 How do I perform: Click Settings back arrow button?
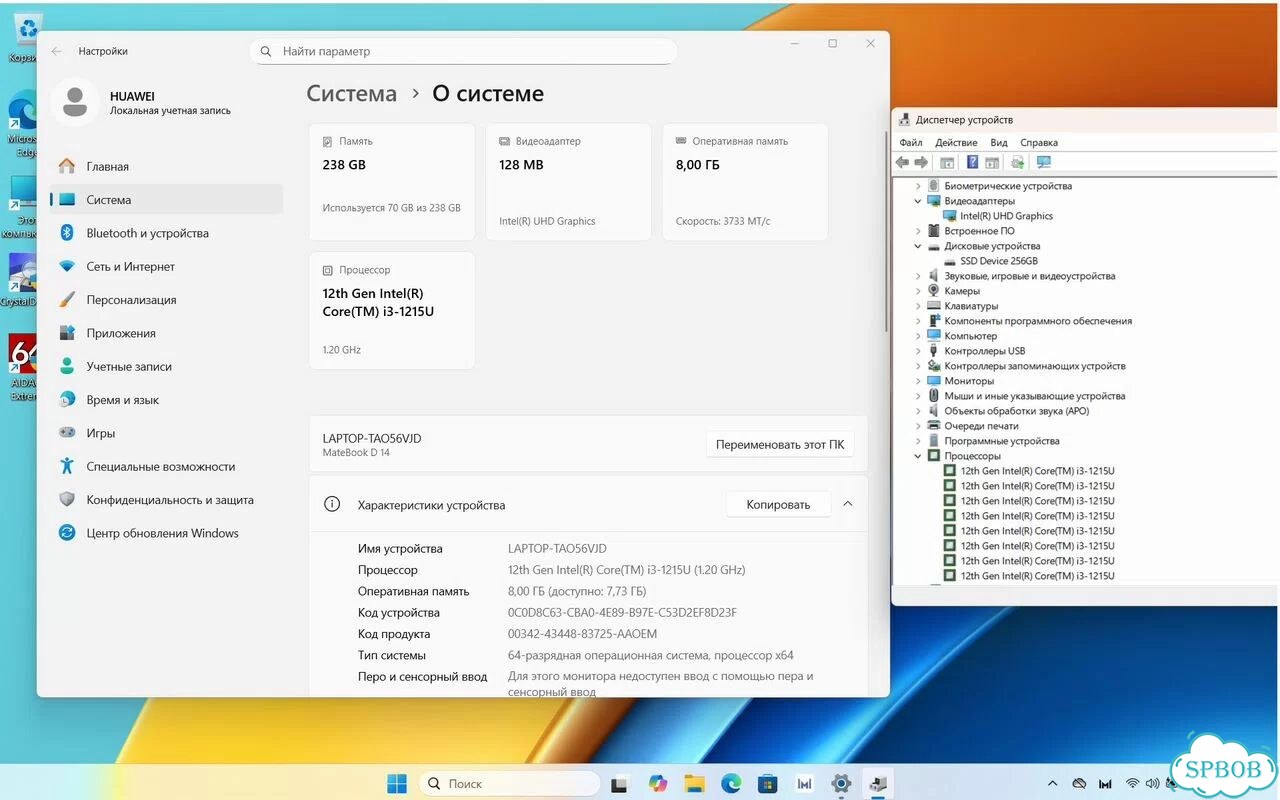[57, 51]
